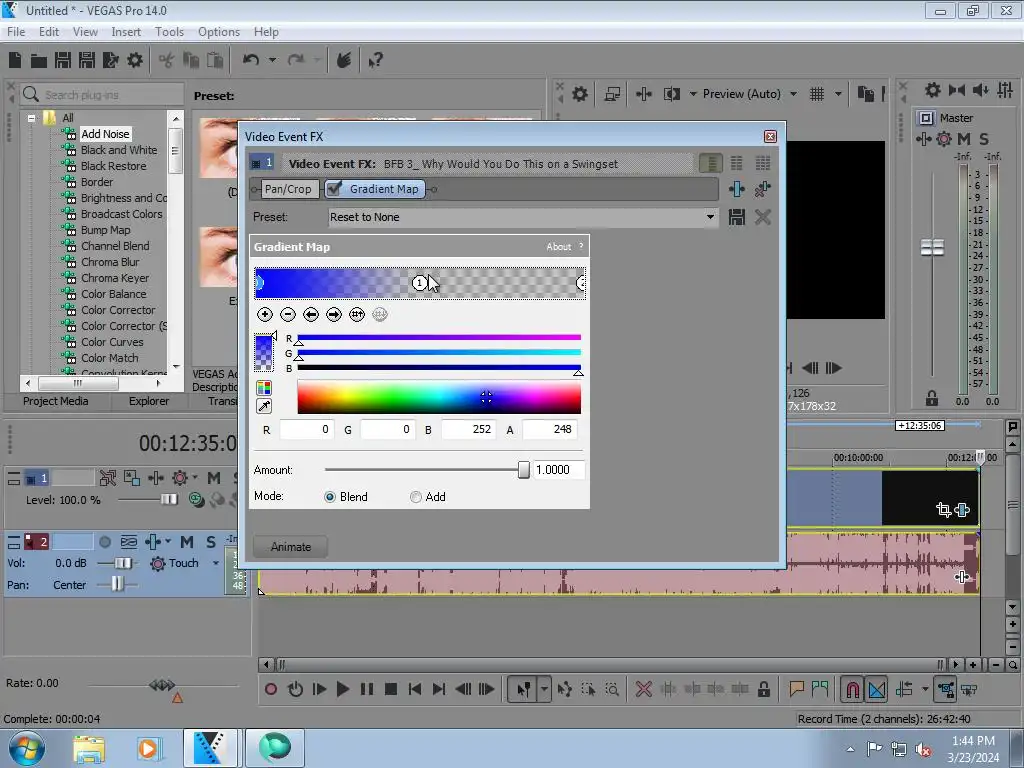The image size is (1024, 768).
Task: Distribute gradient points evenly
Action: click(357, 315)
